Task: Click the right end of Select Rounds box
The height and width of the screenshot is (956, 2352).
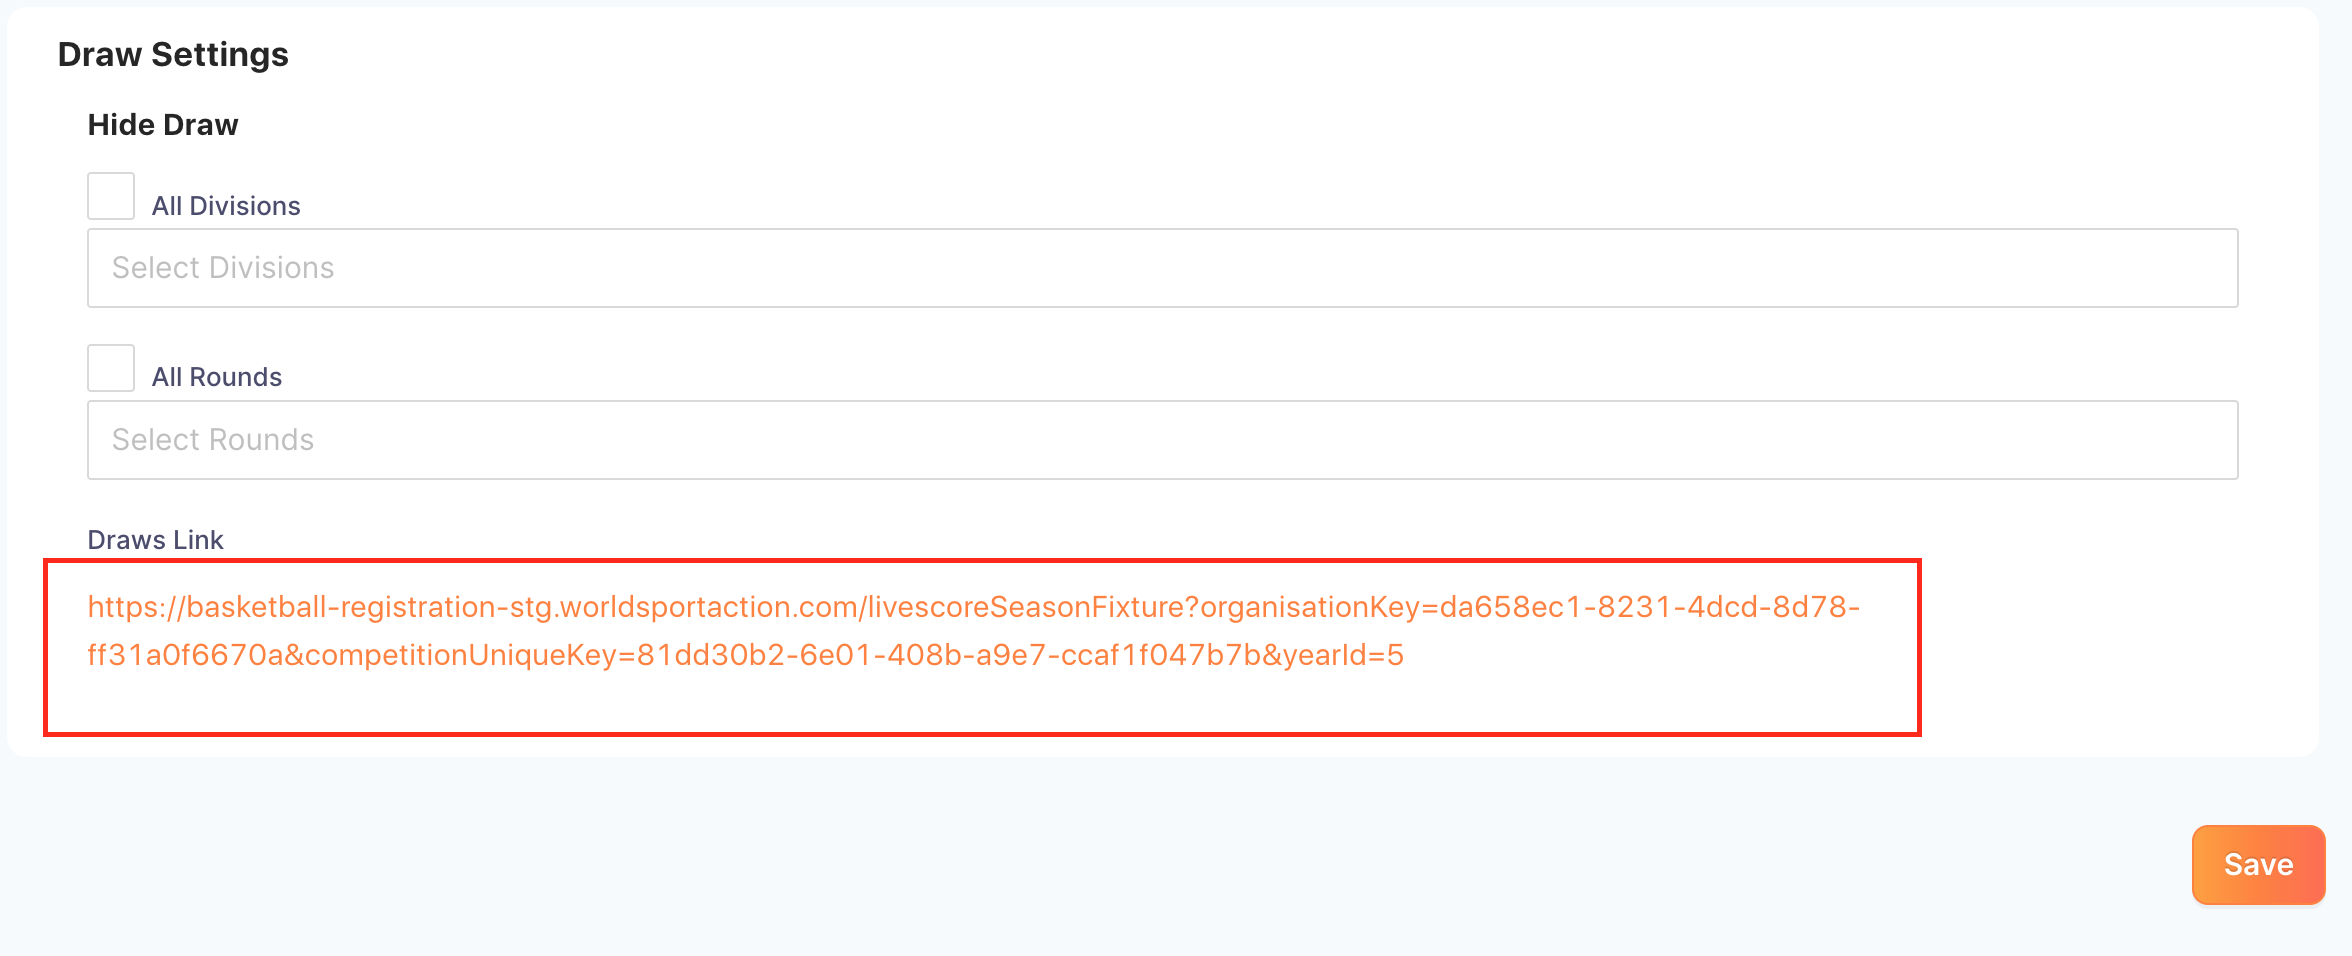Action: [2200, 440]
